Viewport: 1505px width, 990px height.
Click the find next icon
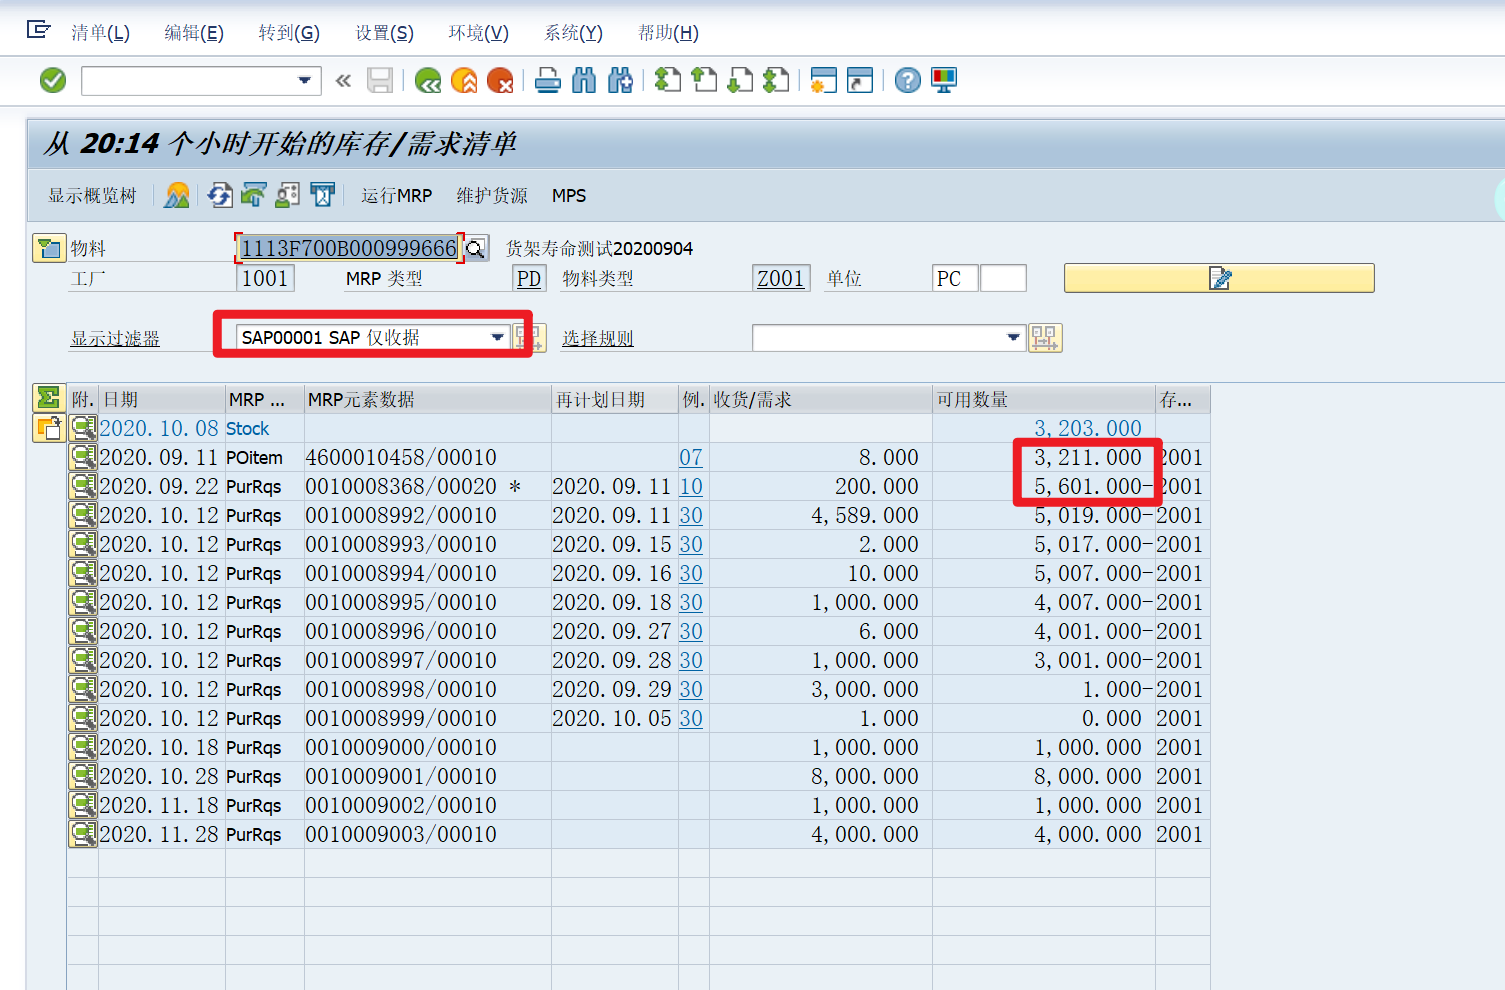coord(620,80)
